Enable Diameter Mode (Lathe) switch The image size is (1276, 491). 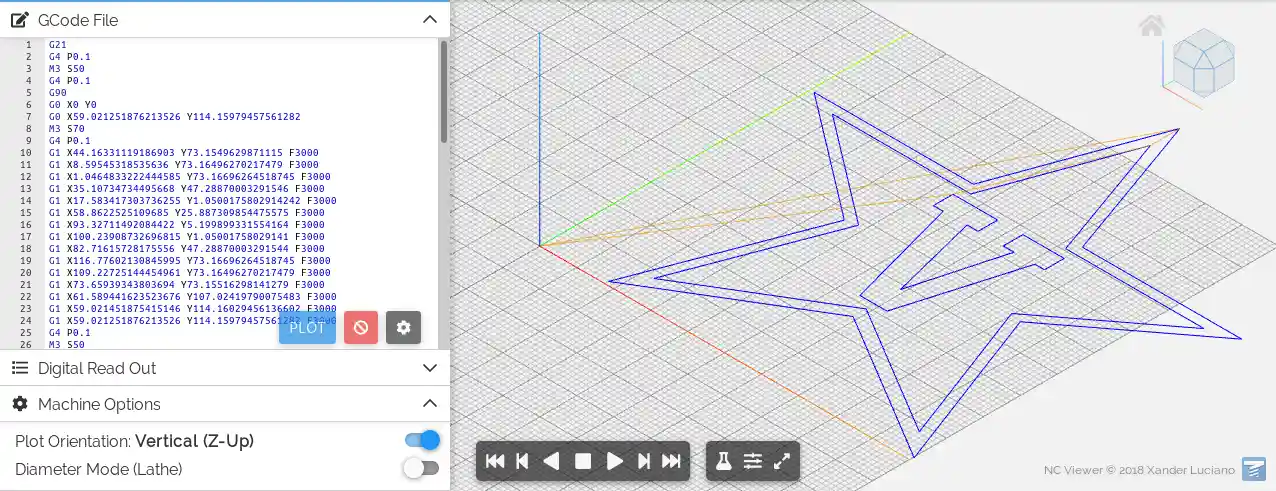421,468
